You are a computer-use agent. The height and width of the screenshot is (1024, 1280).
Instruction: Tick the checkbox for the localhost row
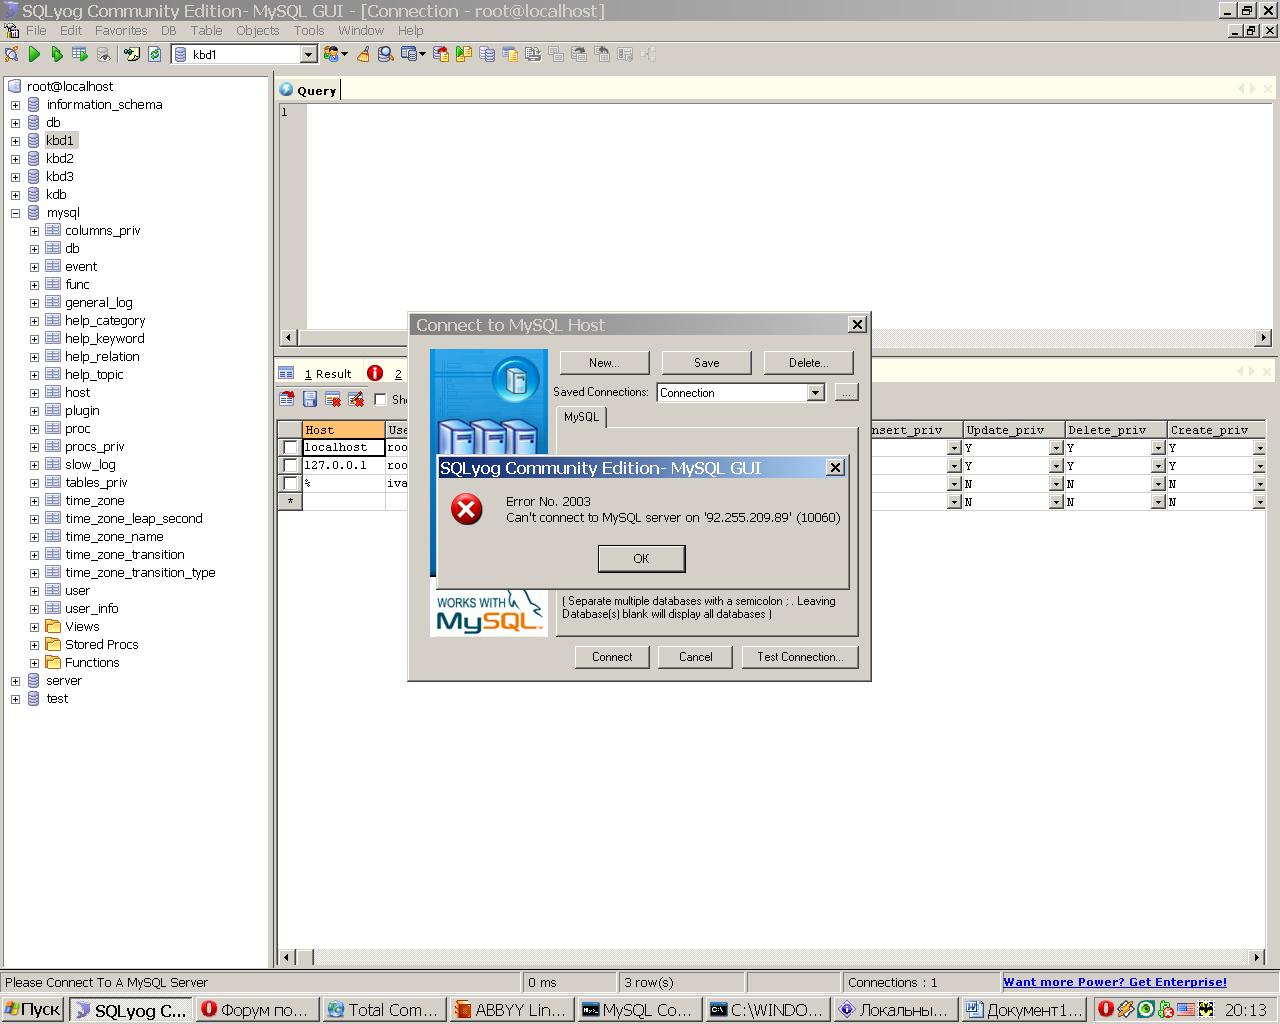[290, 447]
